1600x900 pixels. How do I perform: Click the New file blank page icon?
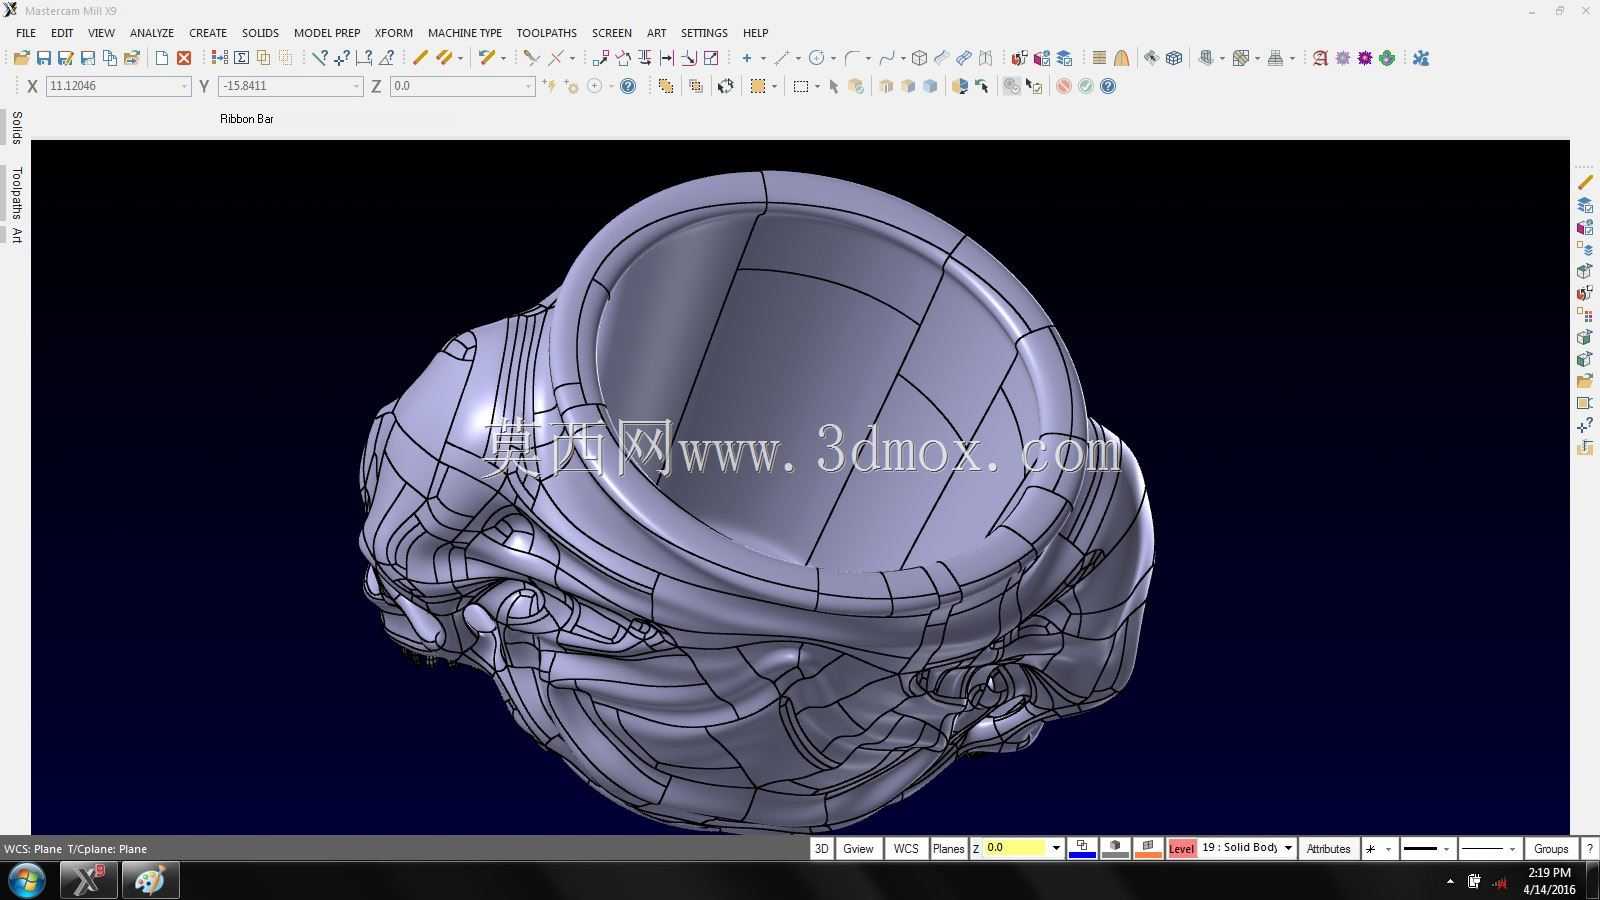point(161,58)
